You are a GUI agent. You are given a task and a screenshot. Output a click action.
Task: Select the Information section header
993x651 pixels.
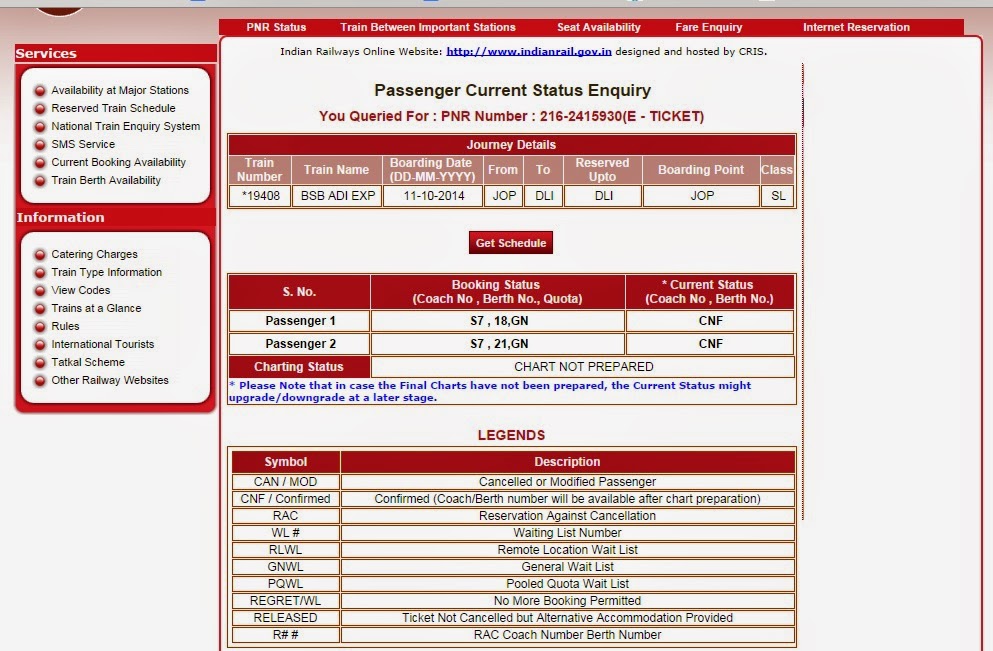pos(116,217)
